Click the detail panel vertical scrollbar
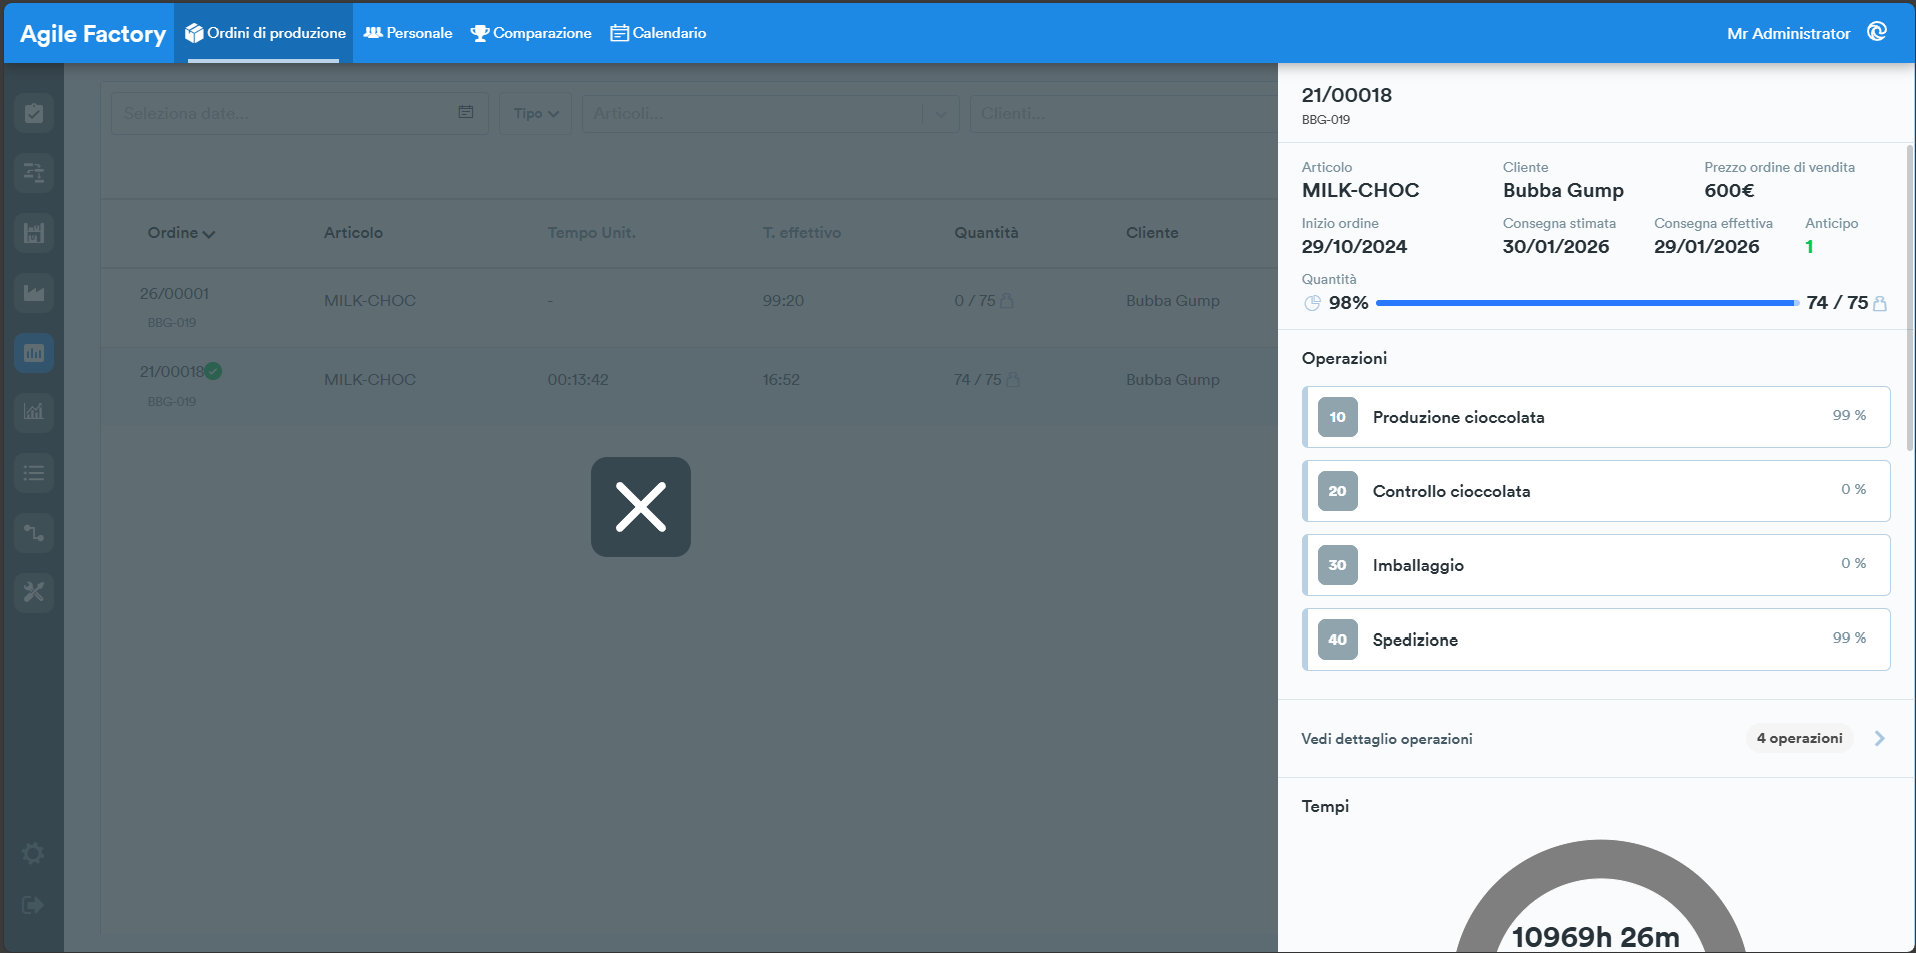The height and width of the screenshot is (953, 1916). click(x=1909, y=298)
